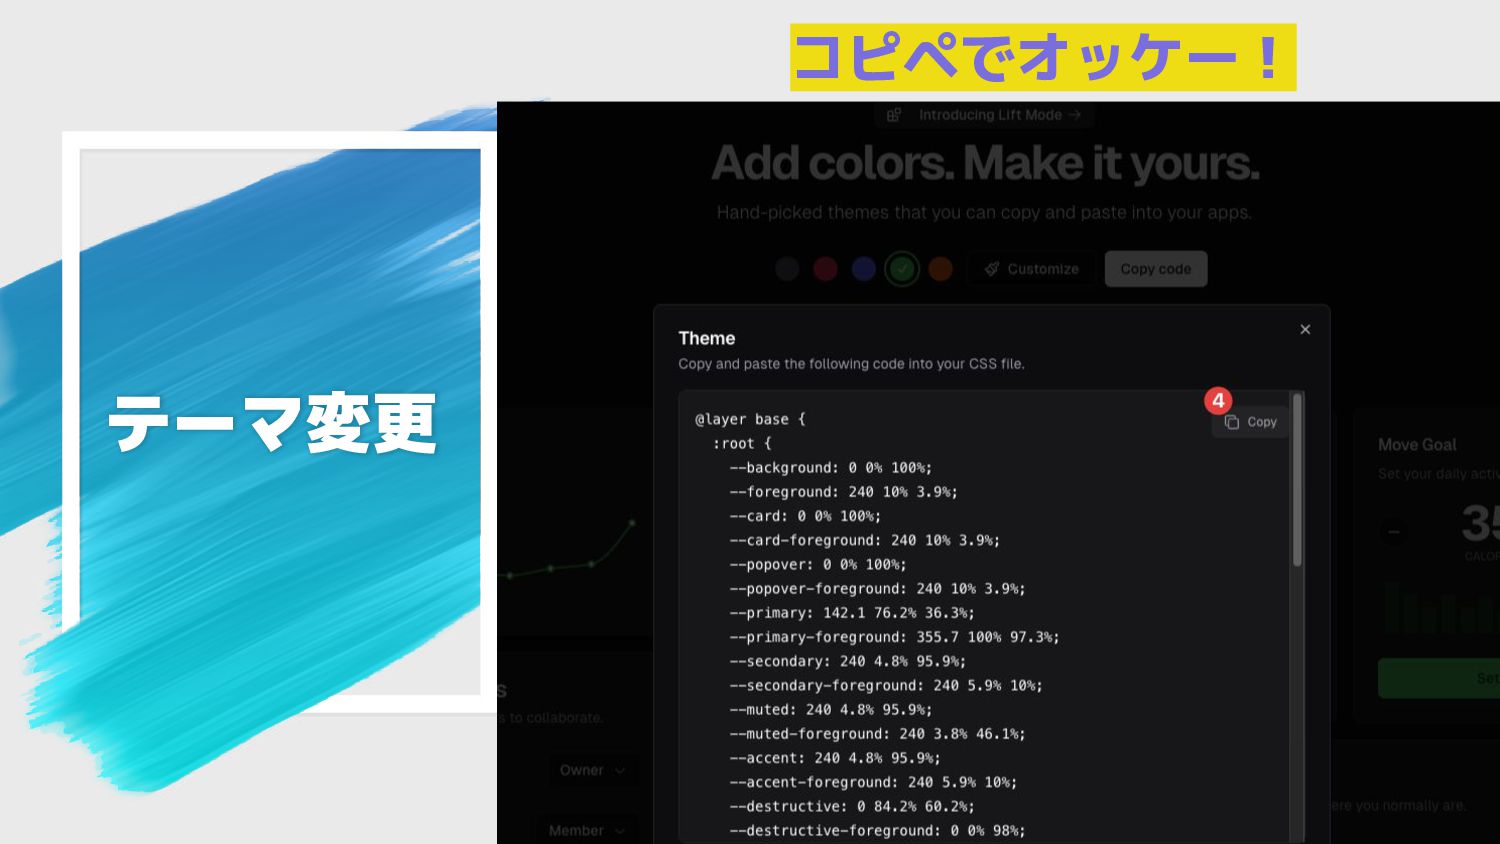Click the '--card: 0 0% 100%;' line

(x=805, y=516)
